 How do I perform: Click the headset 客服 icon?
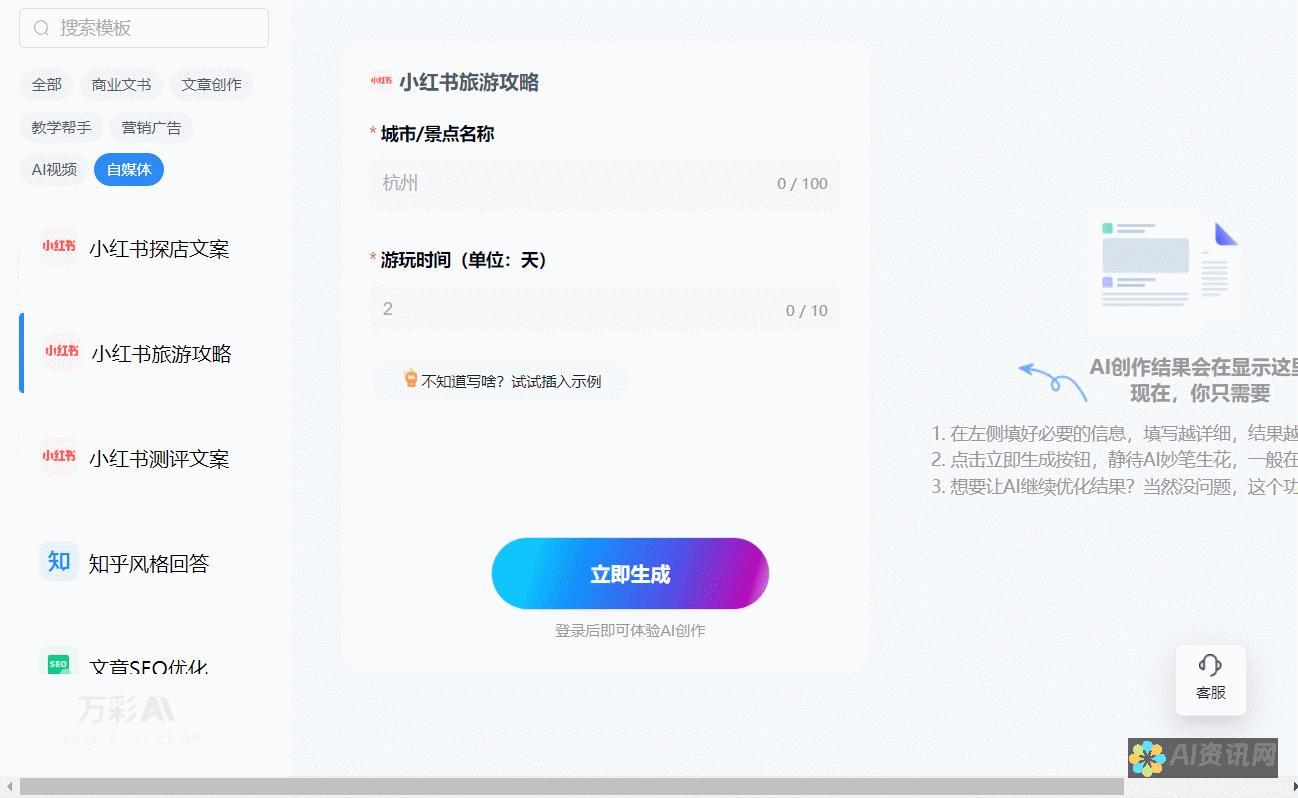point(1210,665)
